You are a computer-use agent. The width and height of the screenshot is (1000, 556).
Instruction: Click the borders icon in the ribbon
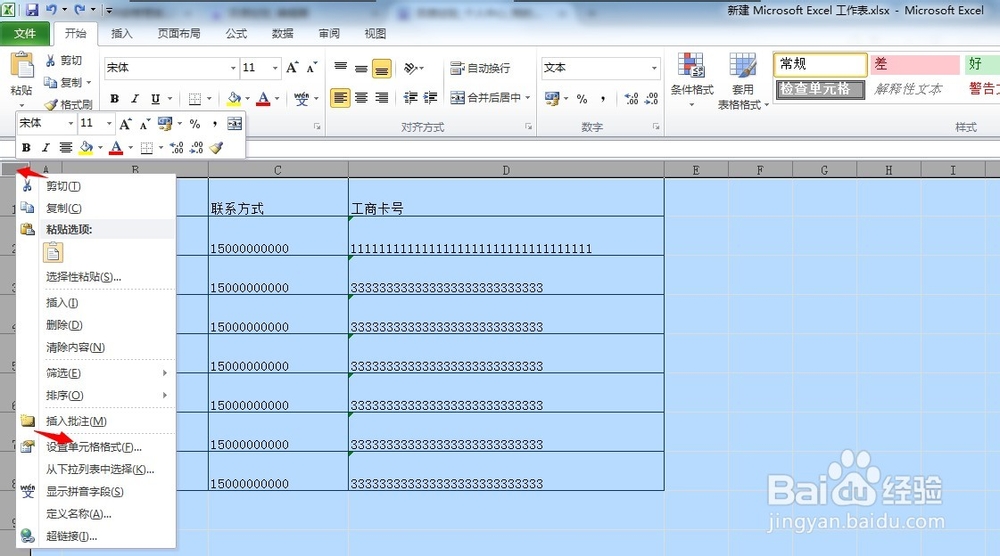(195, 98)
